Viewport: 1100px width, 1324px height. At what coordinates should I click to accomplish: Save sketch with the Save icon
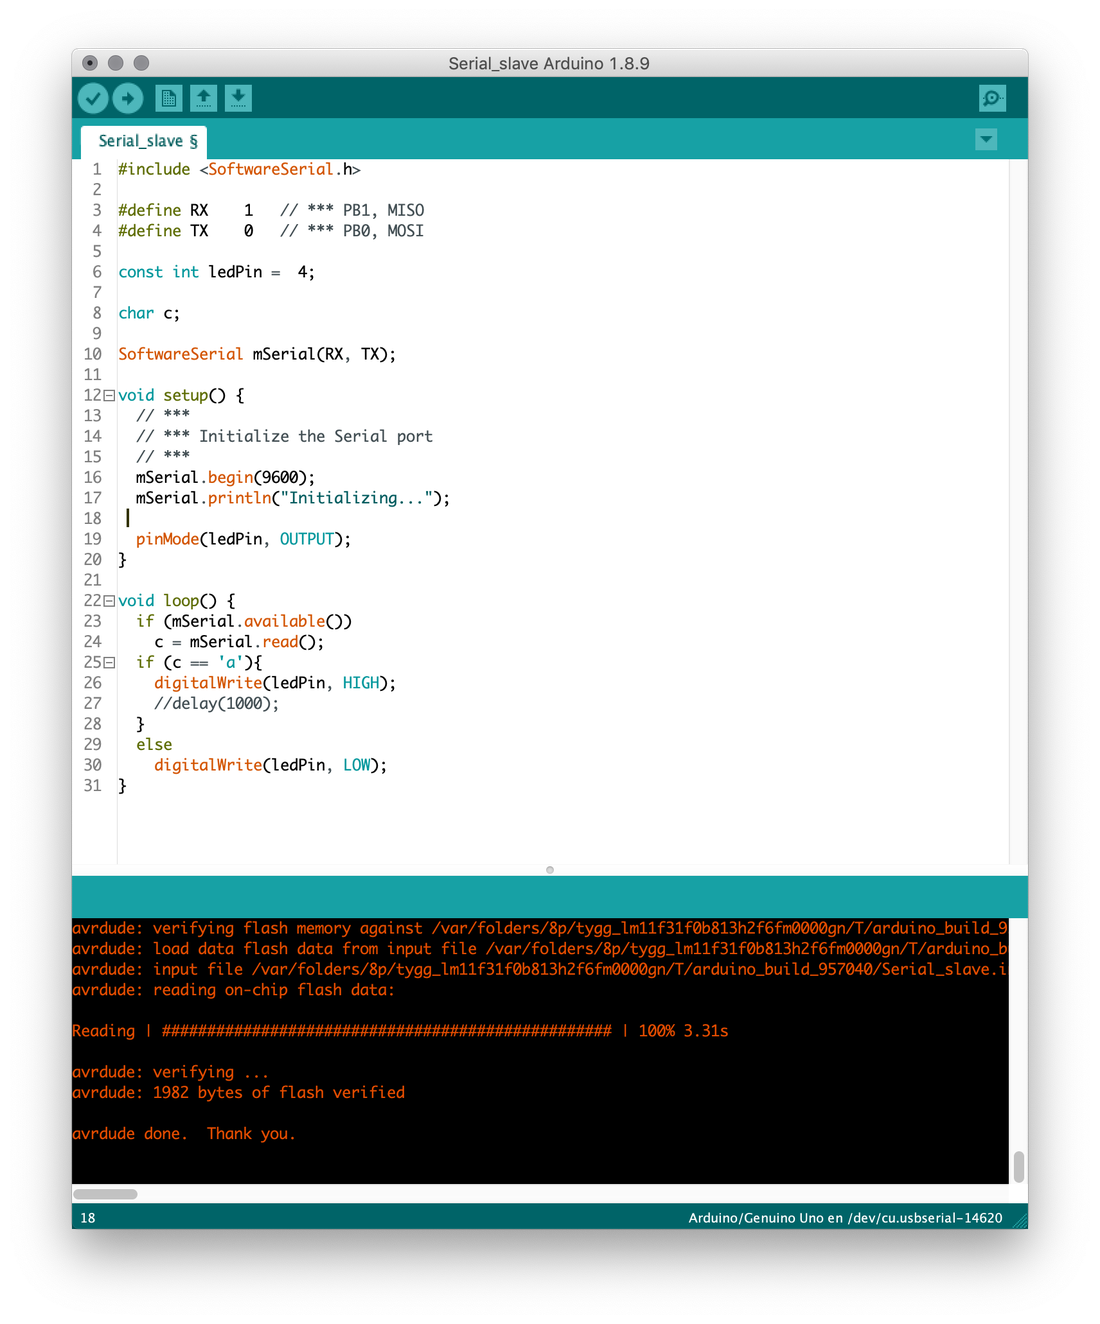point(238,98)
